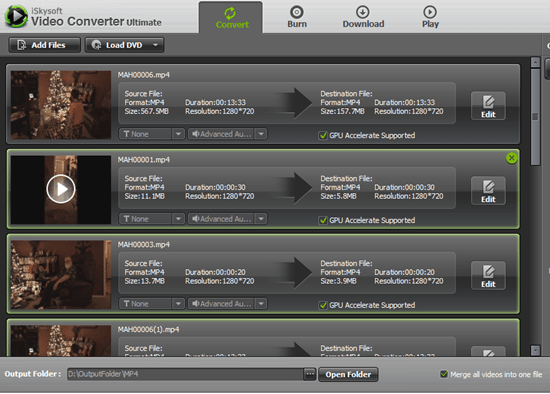The height and width of the screenshot is (394, 550).
Task: Click source size 567.5MB text
Action: (147, 112)
